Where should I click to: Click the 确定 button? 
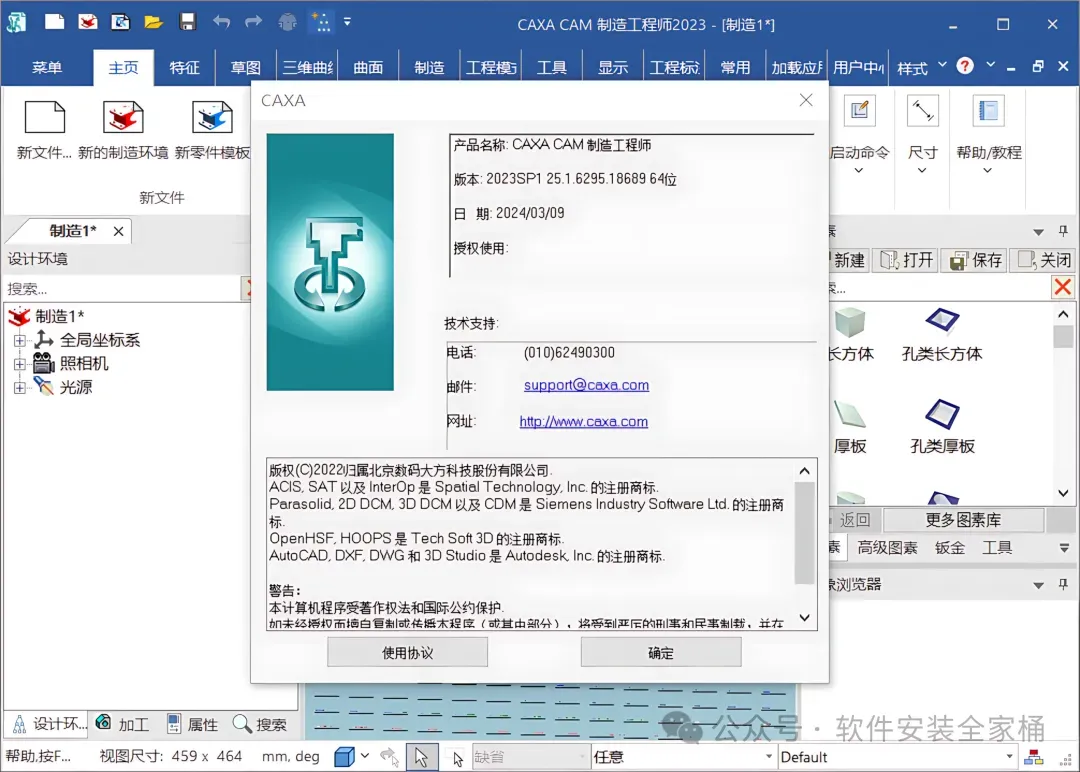[x=661, y=653]
